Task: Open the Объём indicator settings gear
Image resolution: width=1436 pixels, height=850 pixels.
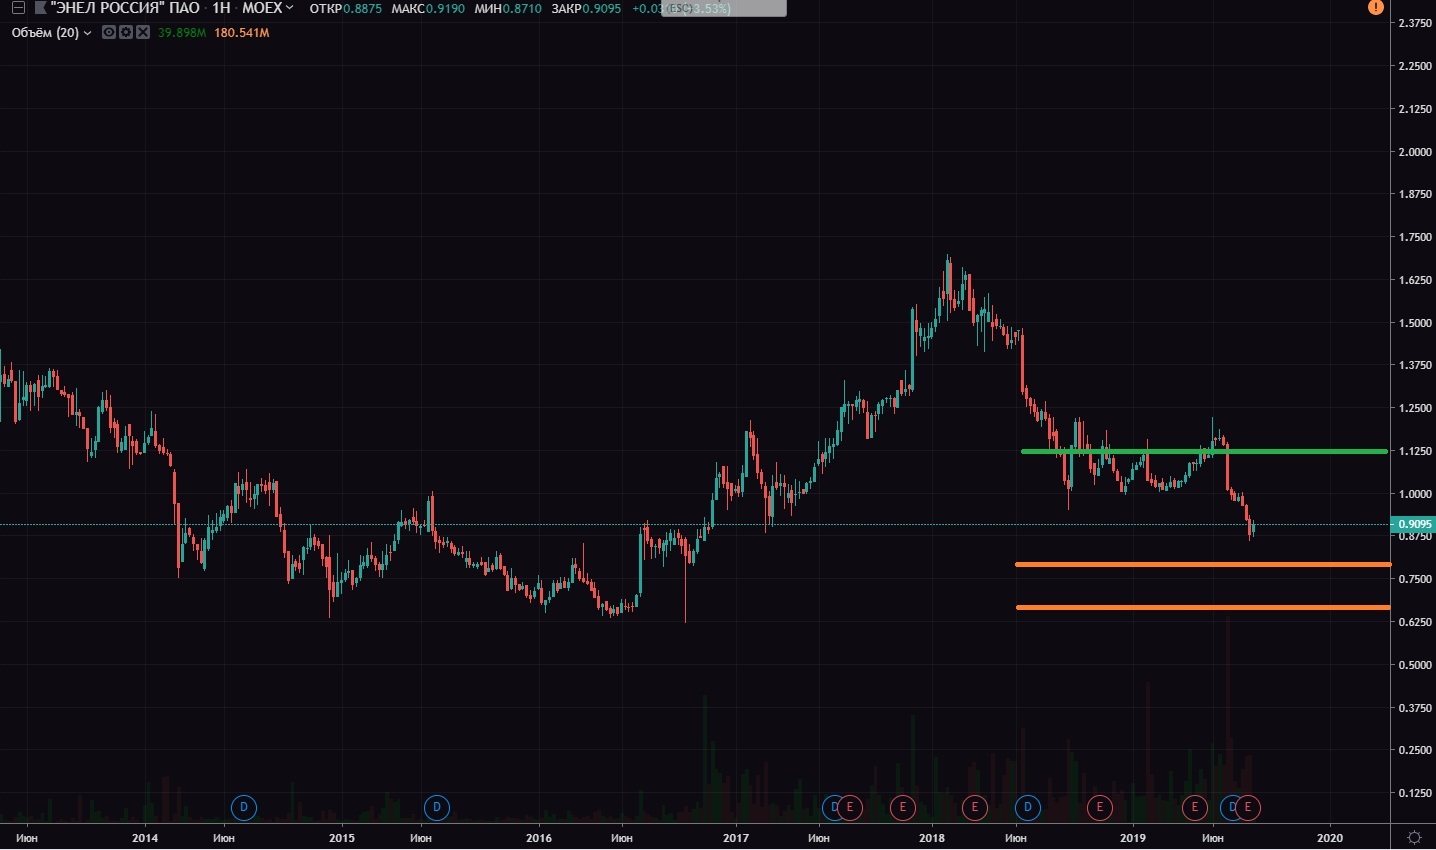Action: click(x=125, y=33)
